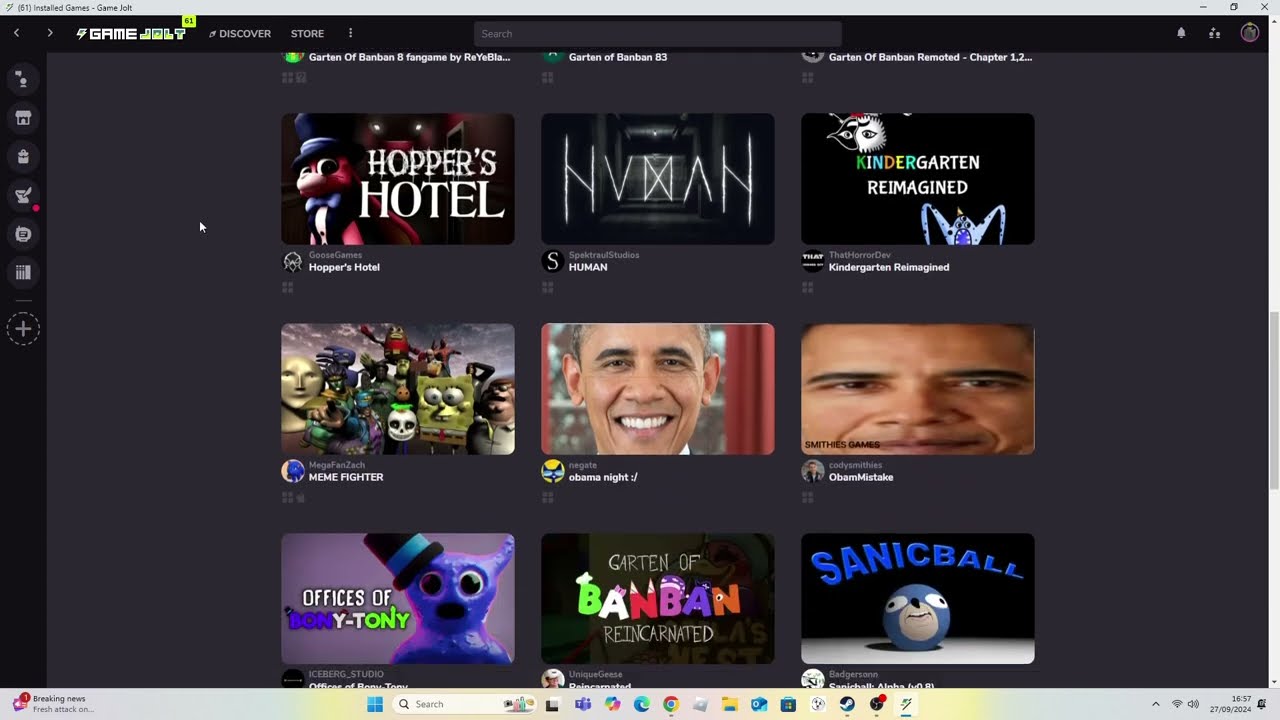This screenshot has width=1280, height=720.
Task: Click the ObamMistake thumbnail
Action: coord(918,389)
